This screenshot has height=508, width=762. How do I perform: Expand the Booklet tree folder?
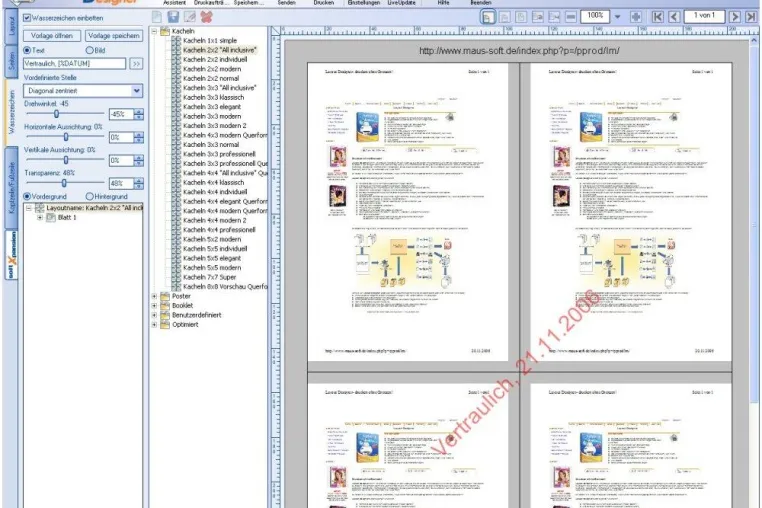tap(154, 305)
